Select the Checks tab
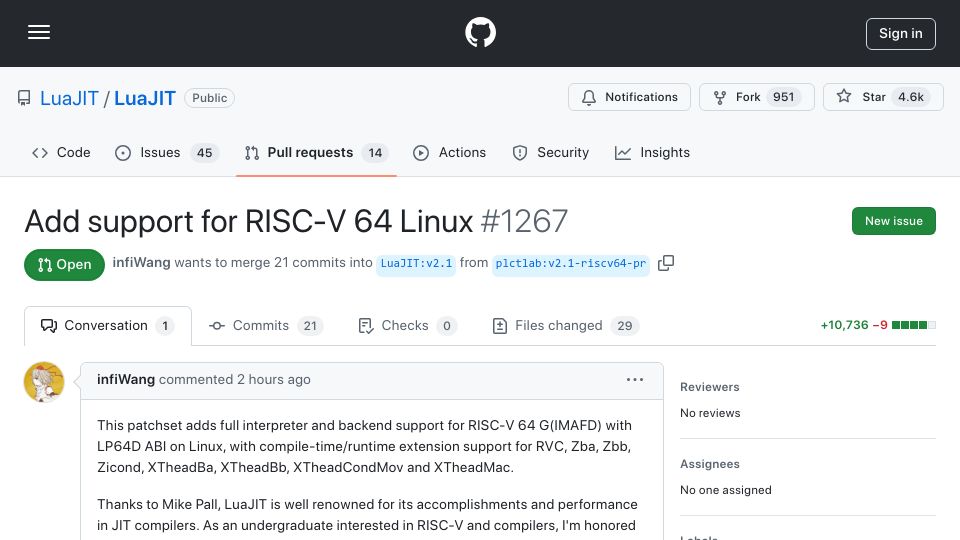 click(x=407, y=326)
